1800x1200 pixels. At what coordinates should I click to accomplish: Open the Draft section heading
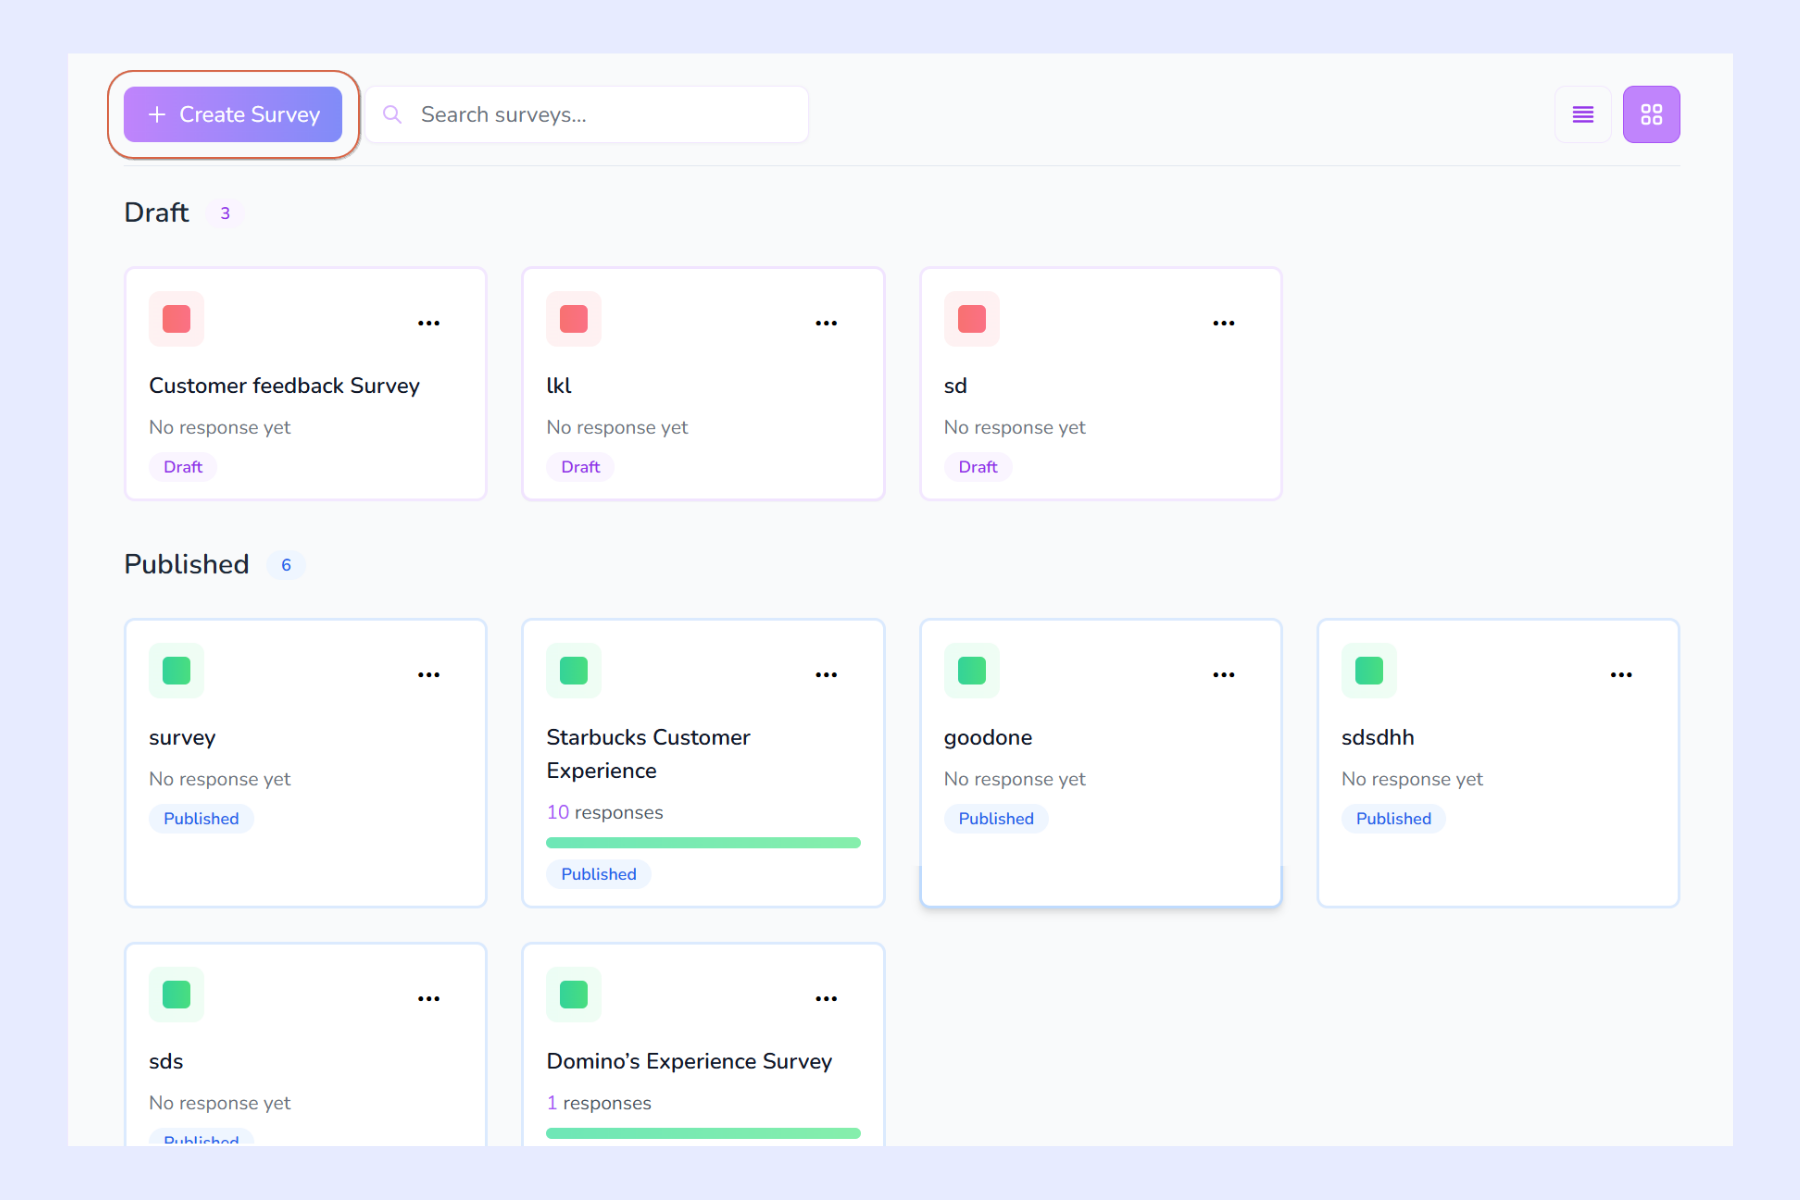(156, 212)
